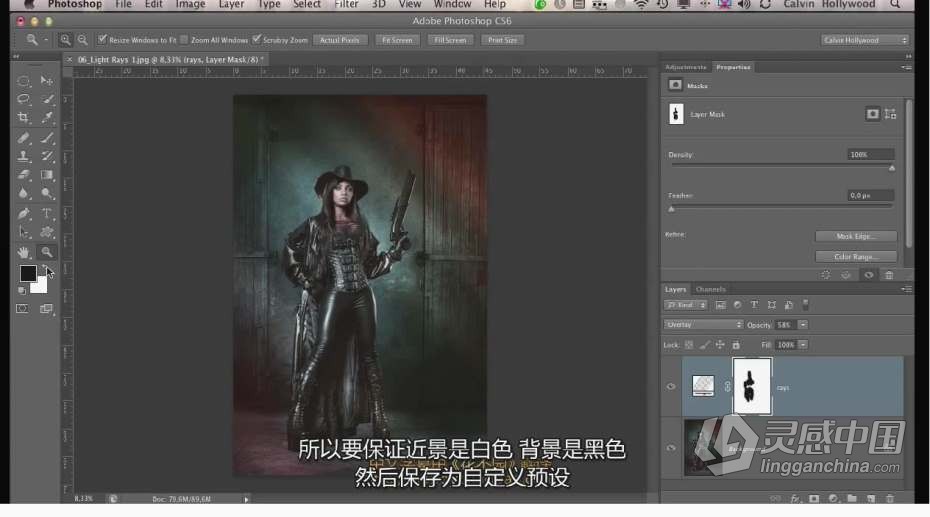
Task: Filter layers by type layers
Action: click(754, 305)
